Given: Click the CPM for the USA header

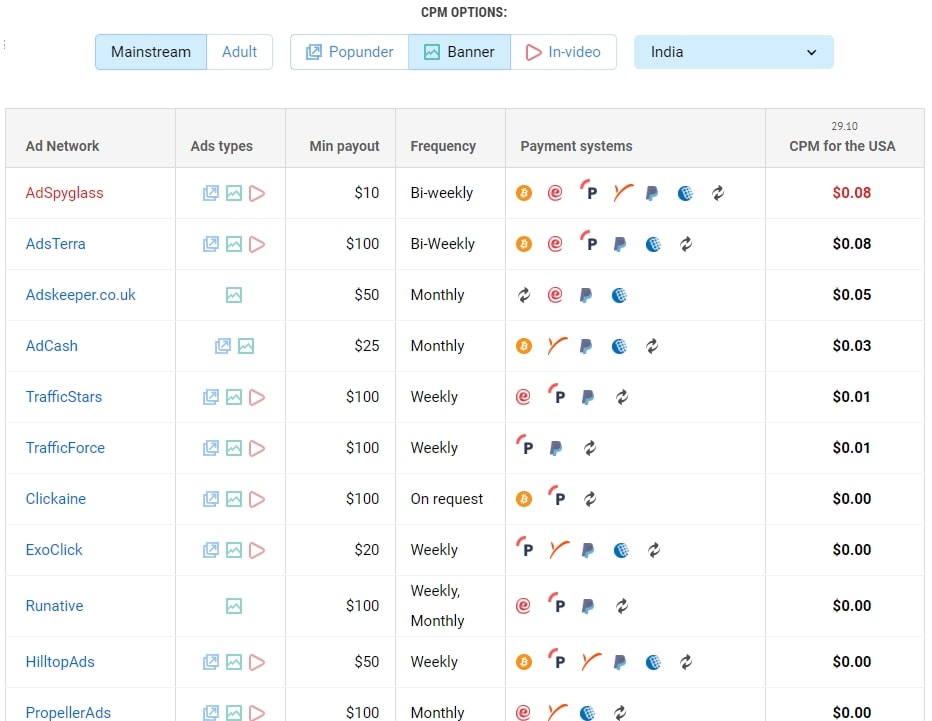Looking at the screenshot, I should pos(842,146).
